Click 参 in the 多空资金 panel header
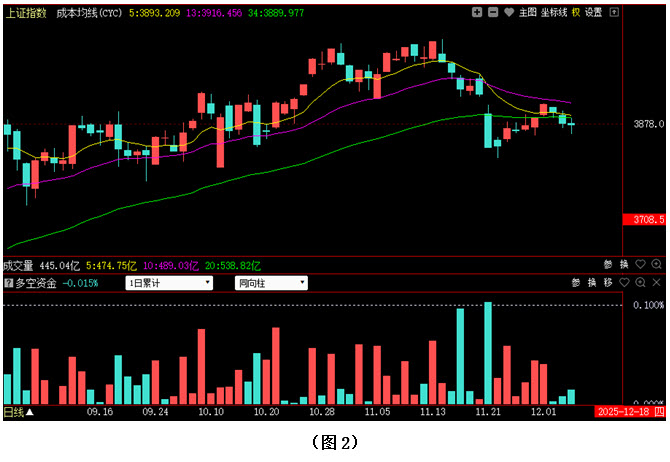670x462 pixels. [x=576, y=283]
